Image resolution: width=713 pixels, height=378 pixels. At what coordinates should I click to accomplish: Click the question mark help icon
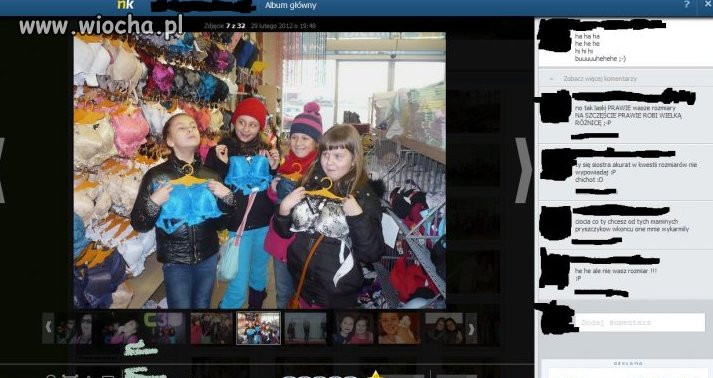click(x=686, y=5)
